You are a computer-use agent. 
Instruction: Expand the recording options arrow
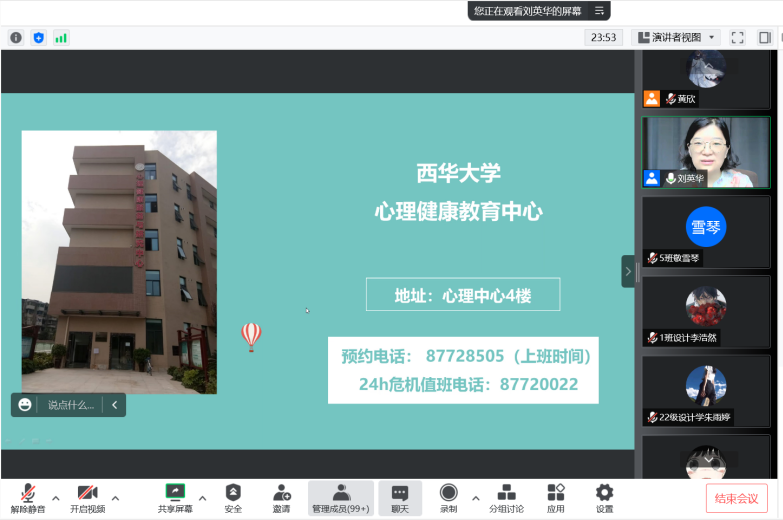[476, 498]
